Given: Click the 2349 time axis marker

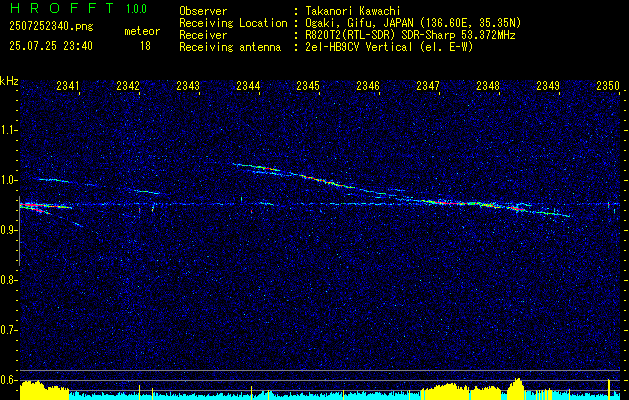Looking at the screenshot, I should coord(548,85).
